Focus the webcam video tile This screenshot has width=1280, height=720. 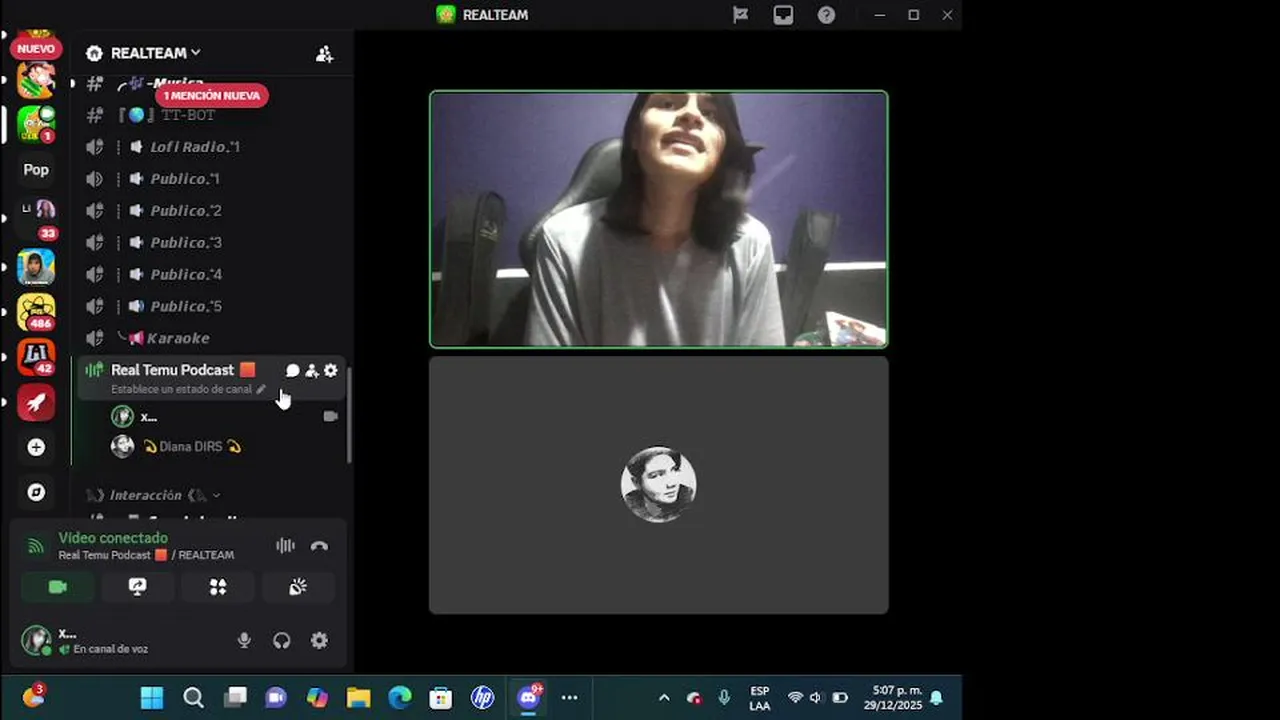[659, 219]
